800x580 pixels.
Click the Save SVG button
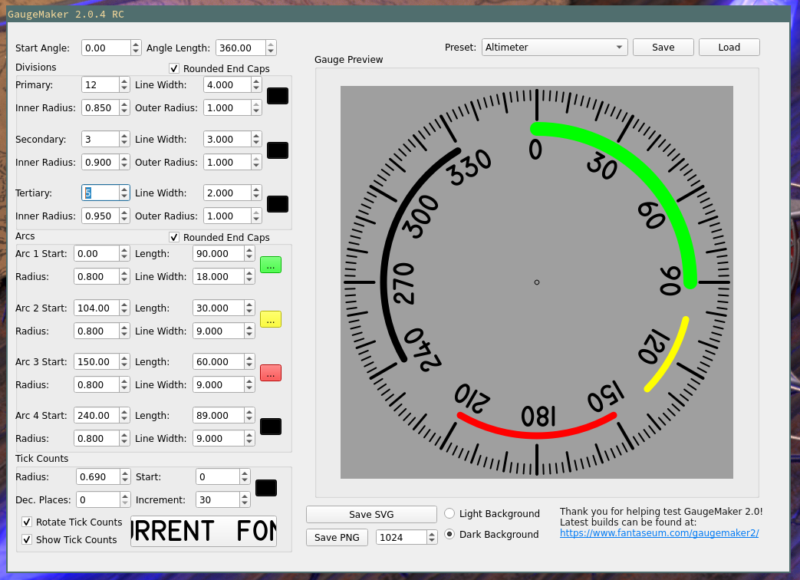(x=370, y=513)
